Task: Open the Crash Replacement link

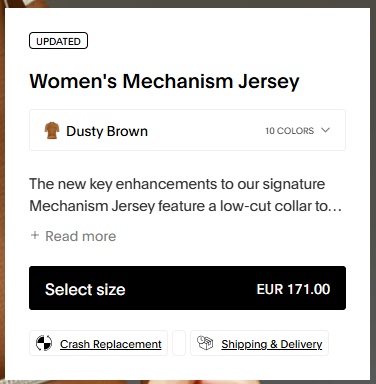Action: pos(111,344)
